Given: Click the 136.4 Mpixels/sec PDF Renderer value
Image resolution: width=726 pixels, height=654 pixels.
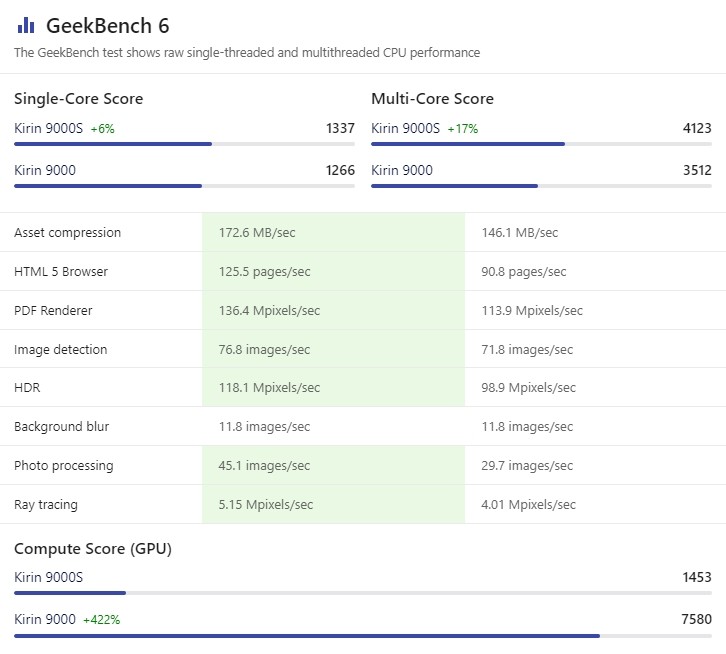Looking at the screenshot, I should click(269, 311).
